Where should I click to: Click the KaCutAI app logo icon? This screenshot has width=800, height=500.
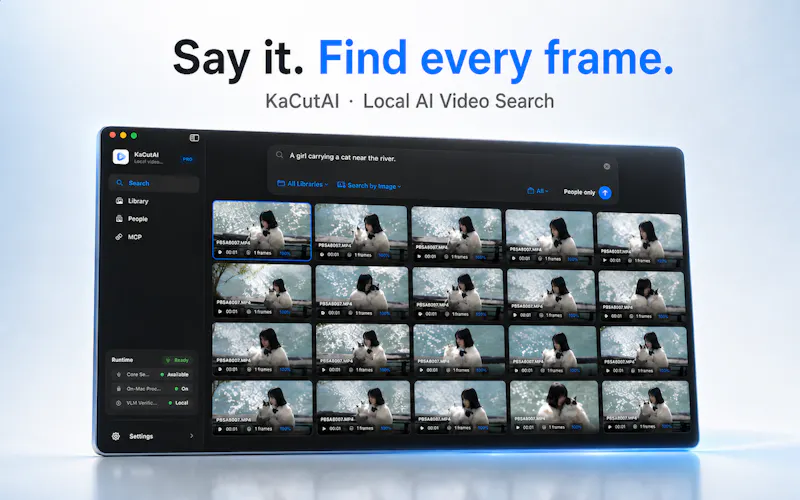121,157
